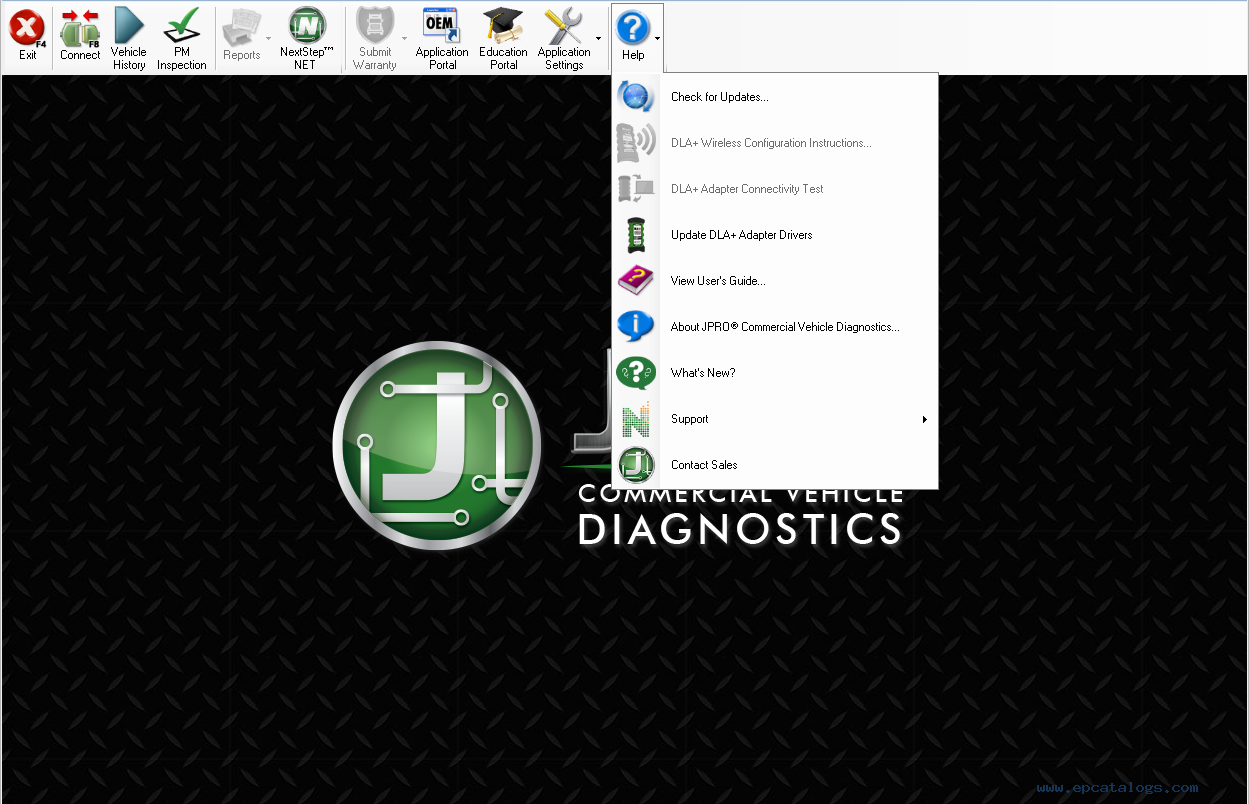1249x804 pixels.
Task: Click the purple book User's Guide icon
Action: click(x=636, y=281)
